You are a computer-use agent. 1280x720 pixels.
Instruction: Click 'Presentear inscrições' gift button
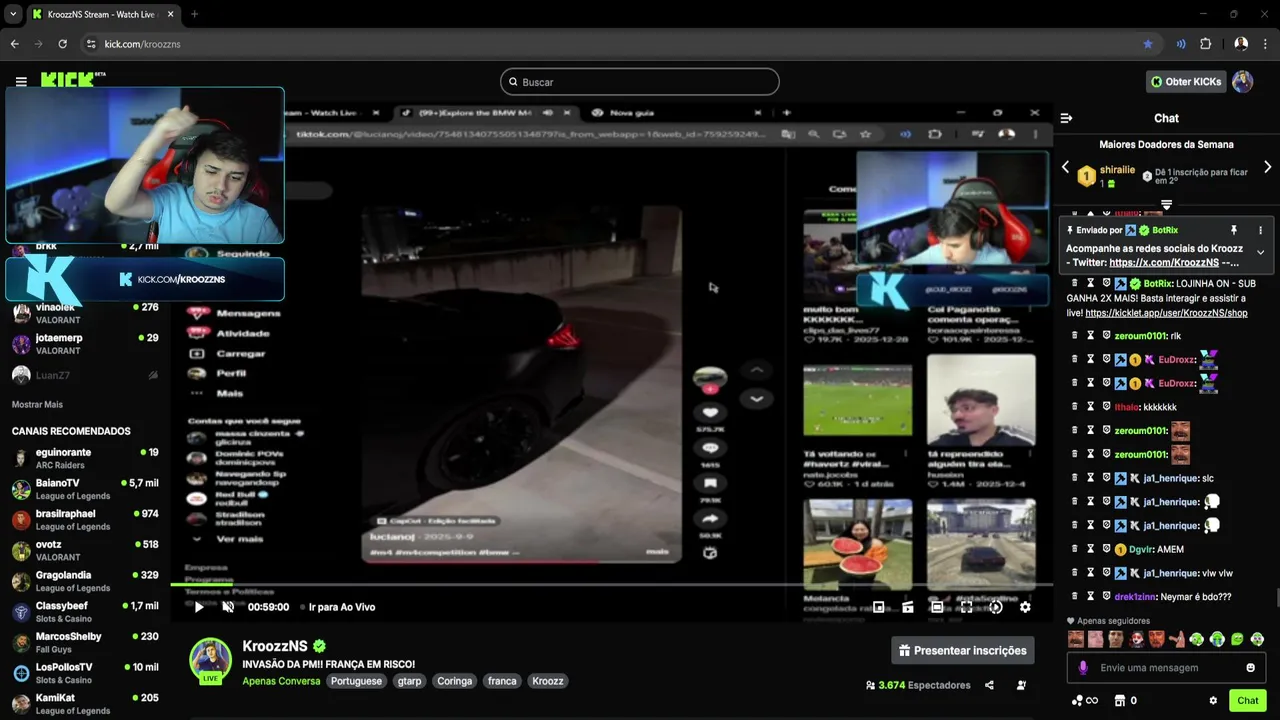963,650
